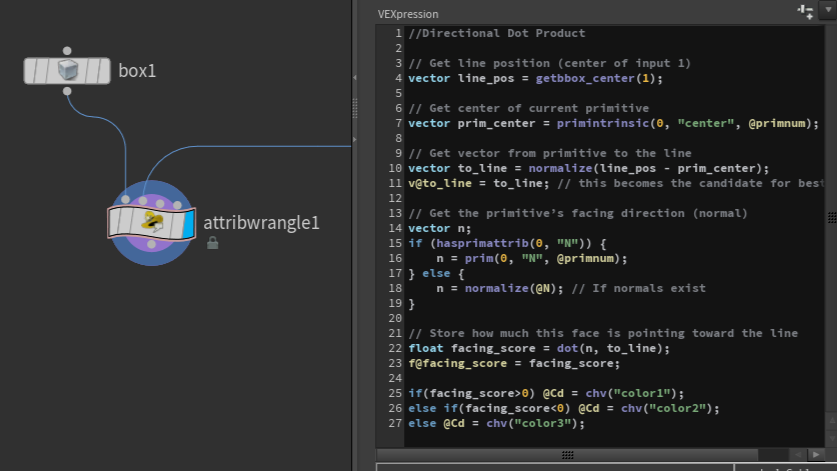Click the 'vector n;' declaration line
Screen dimensions: 837x471
tap(440, 229)
